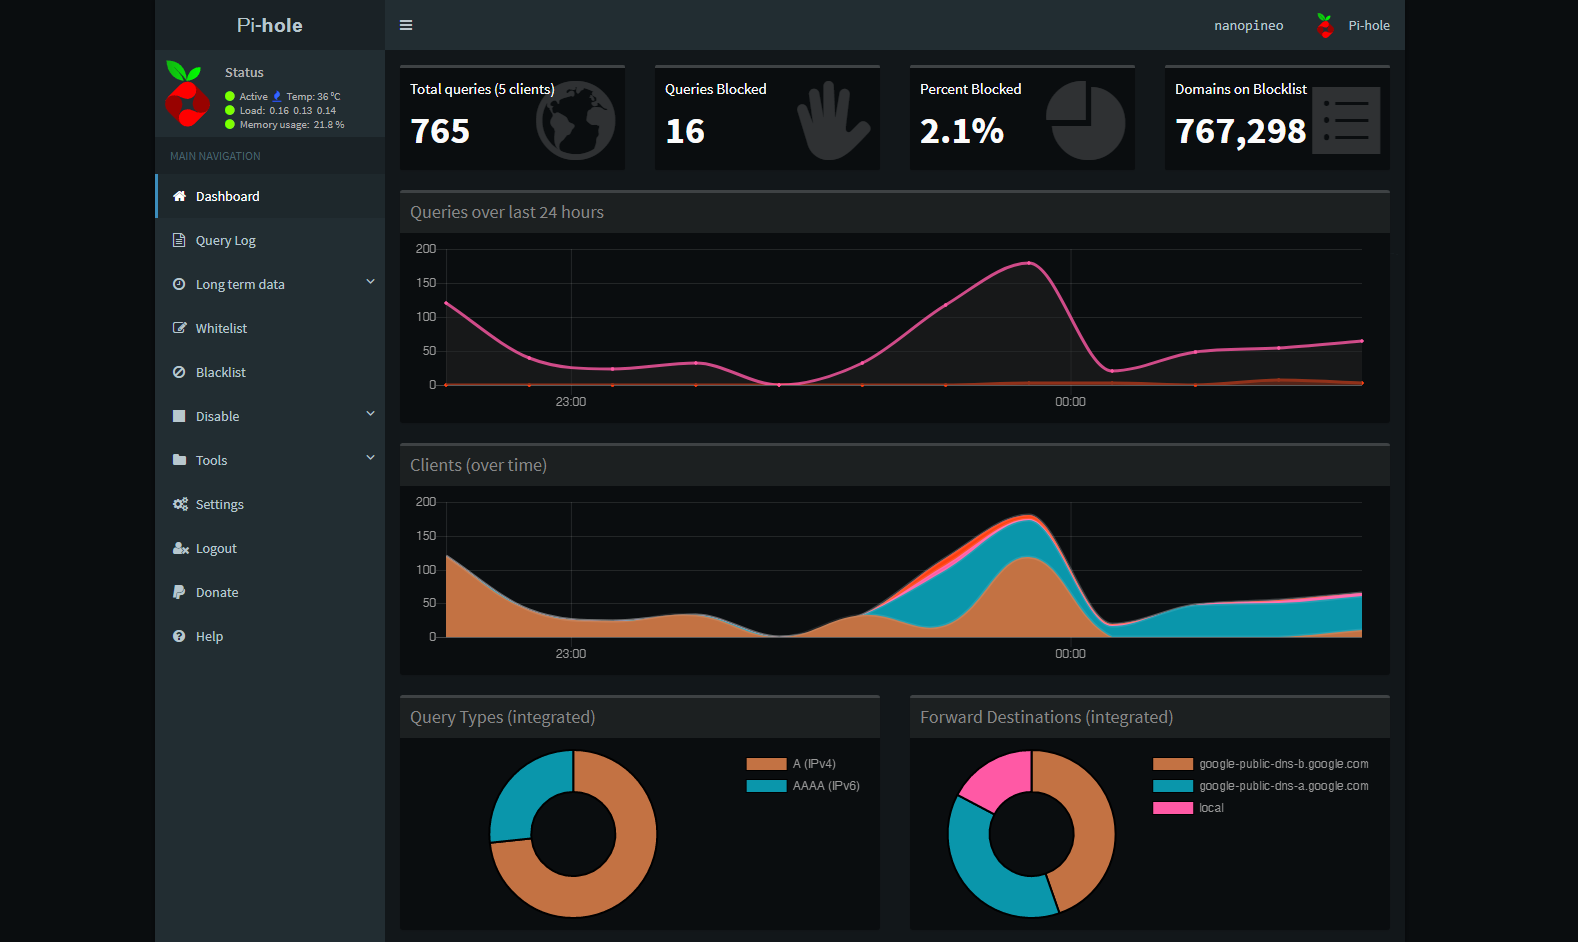Click the Forward Destinations (integrated) heading
Viewport: 1578px width, 942px height.
1046,717
